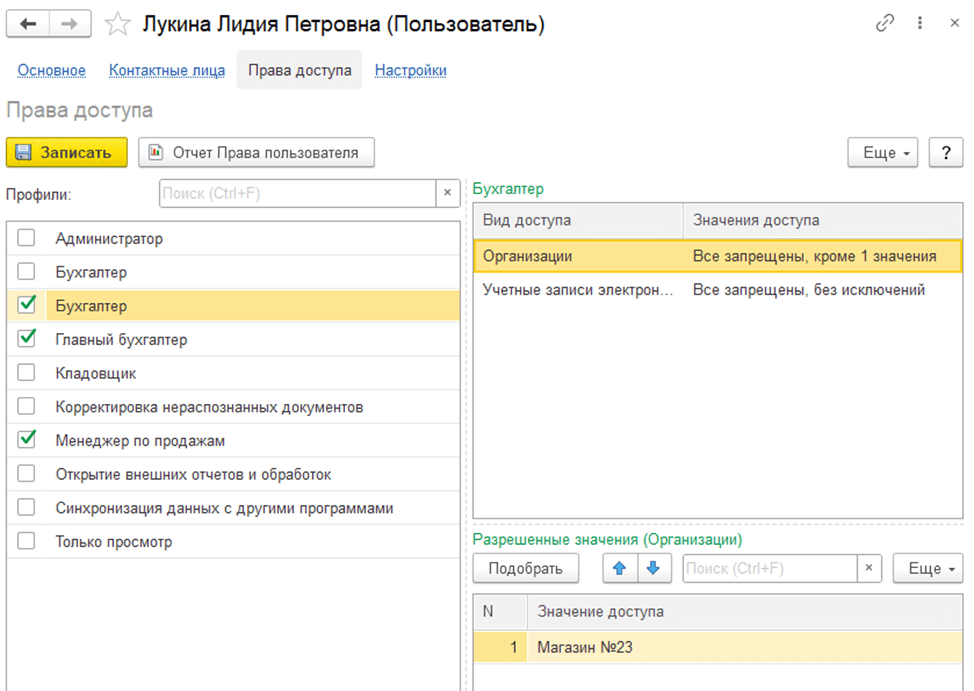Click the Подобрать button

pos(525,569)
